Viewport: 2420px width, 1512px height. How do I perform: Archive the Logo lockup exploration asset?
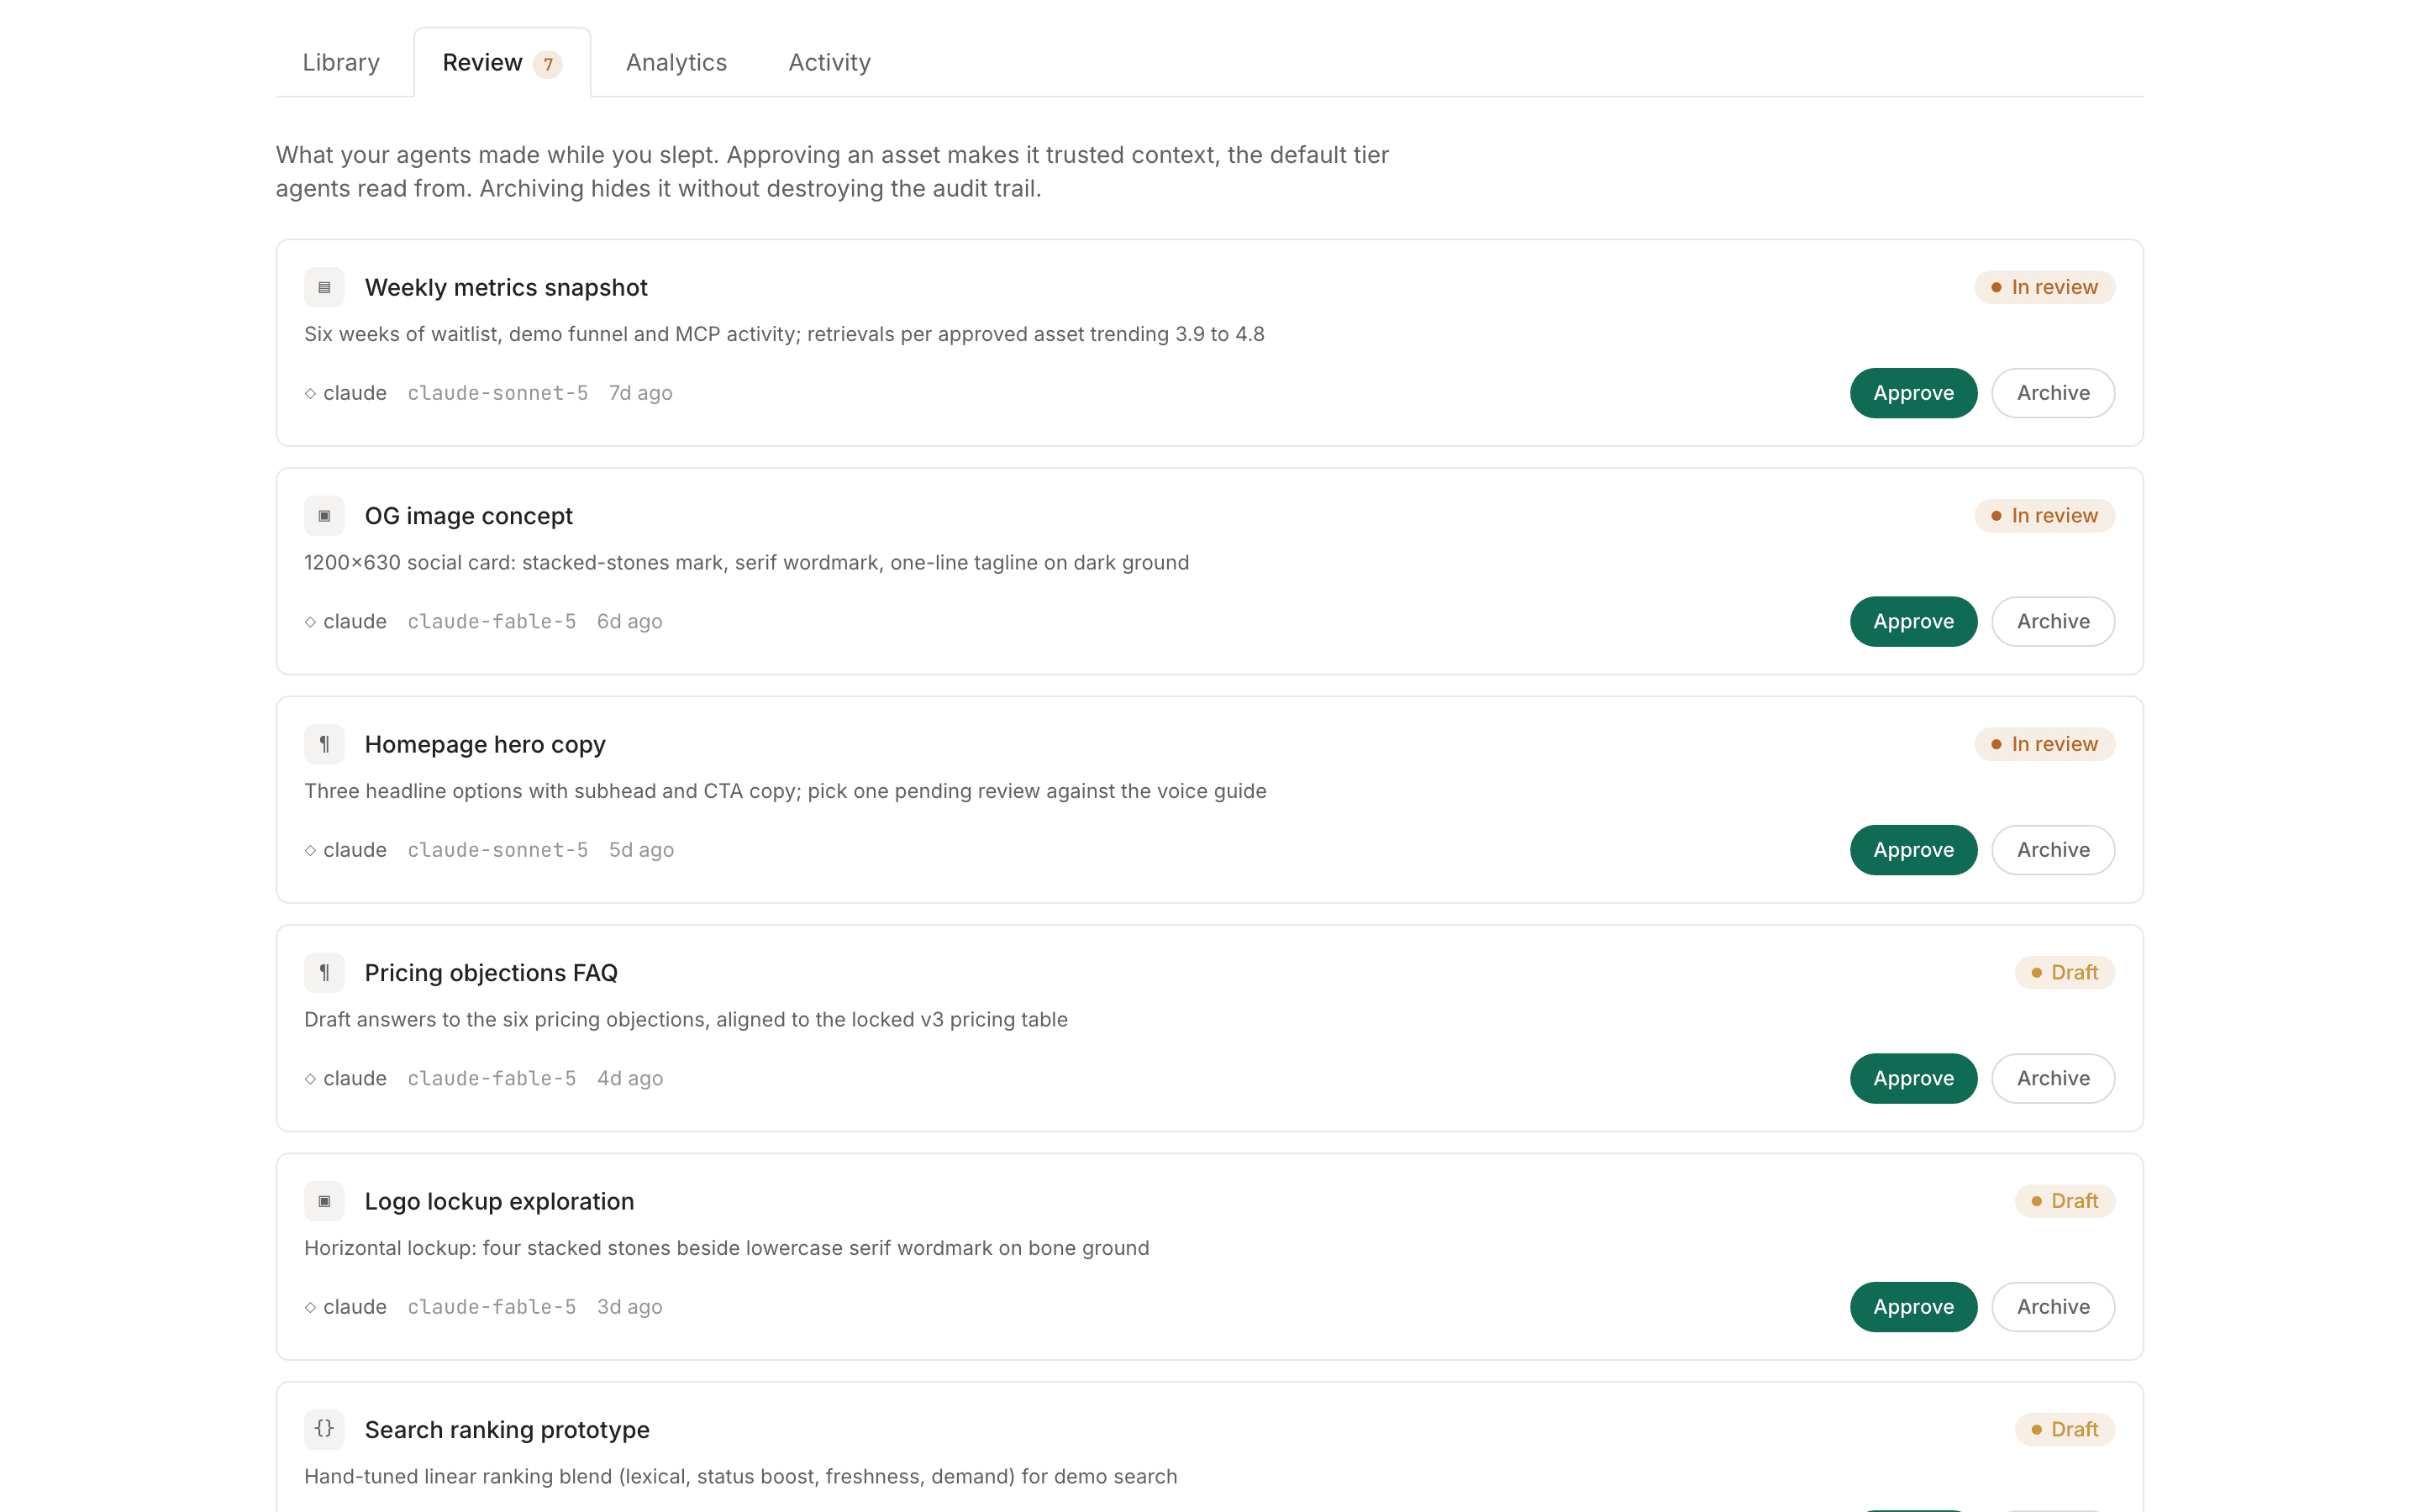pos(2053,1307)
